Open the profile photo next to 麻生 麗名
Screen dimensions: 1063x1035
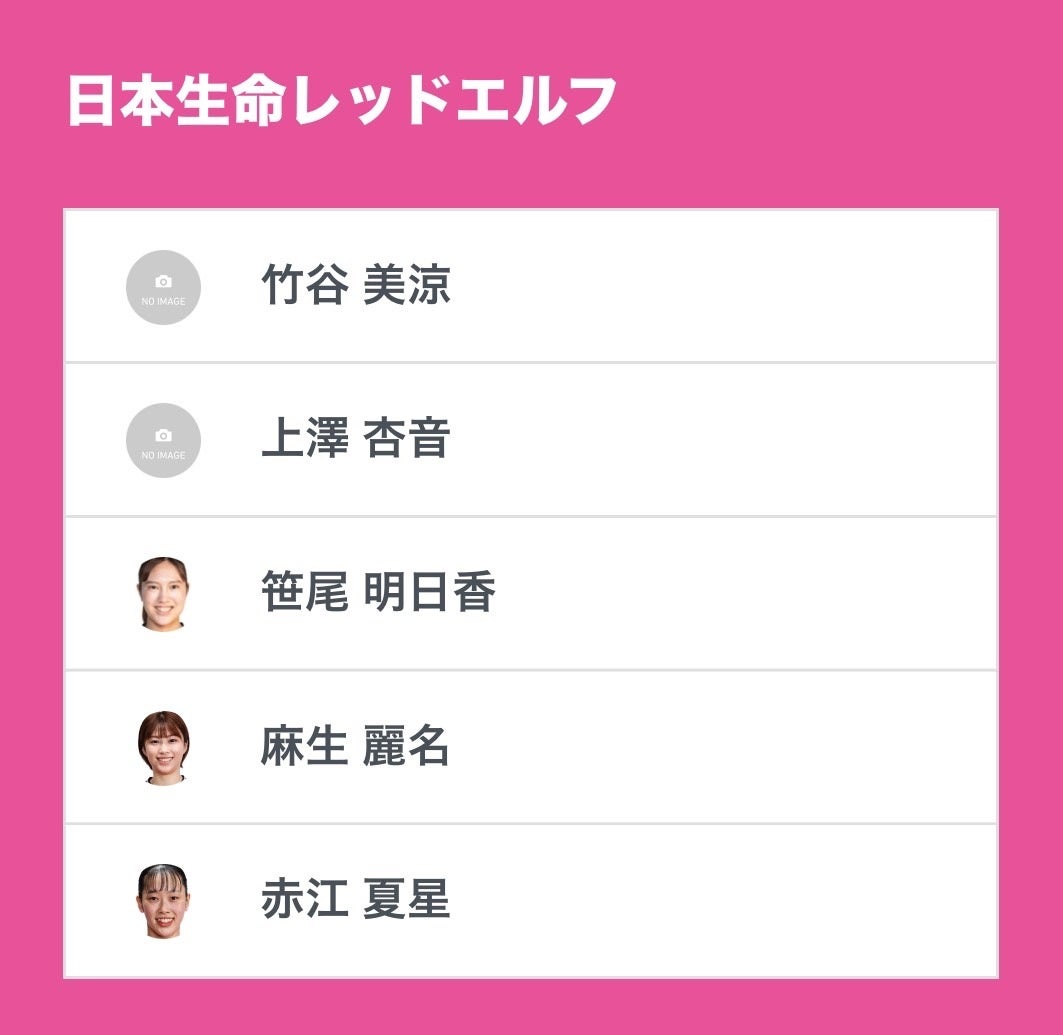click(163, 748)
